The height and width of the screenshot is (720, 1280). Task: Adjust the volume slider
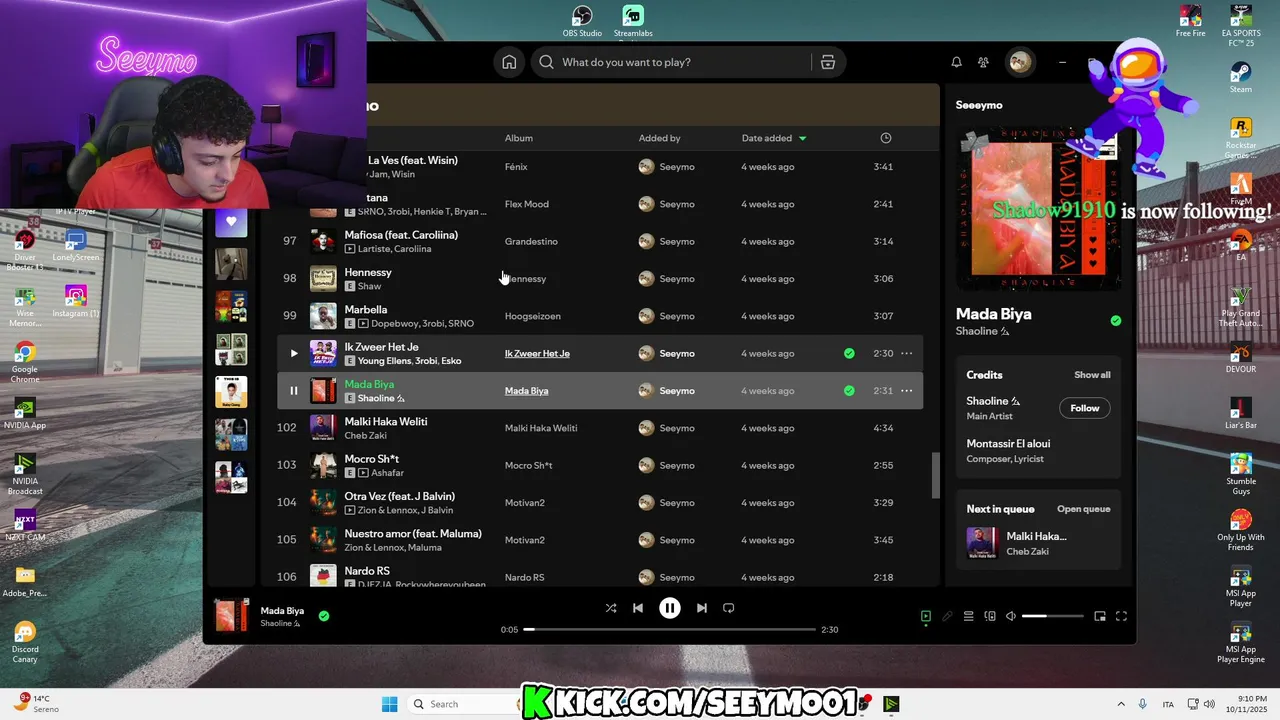pyautogui.click(x=1053, y=616)
